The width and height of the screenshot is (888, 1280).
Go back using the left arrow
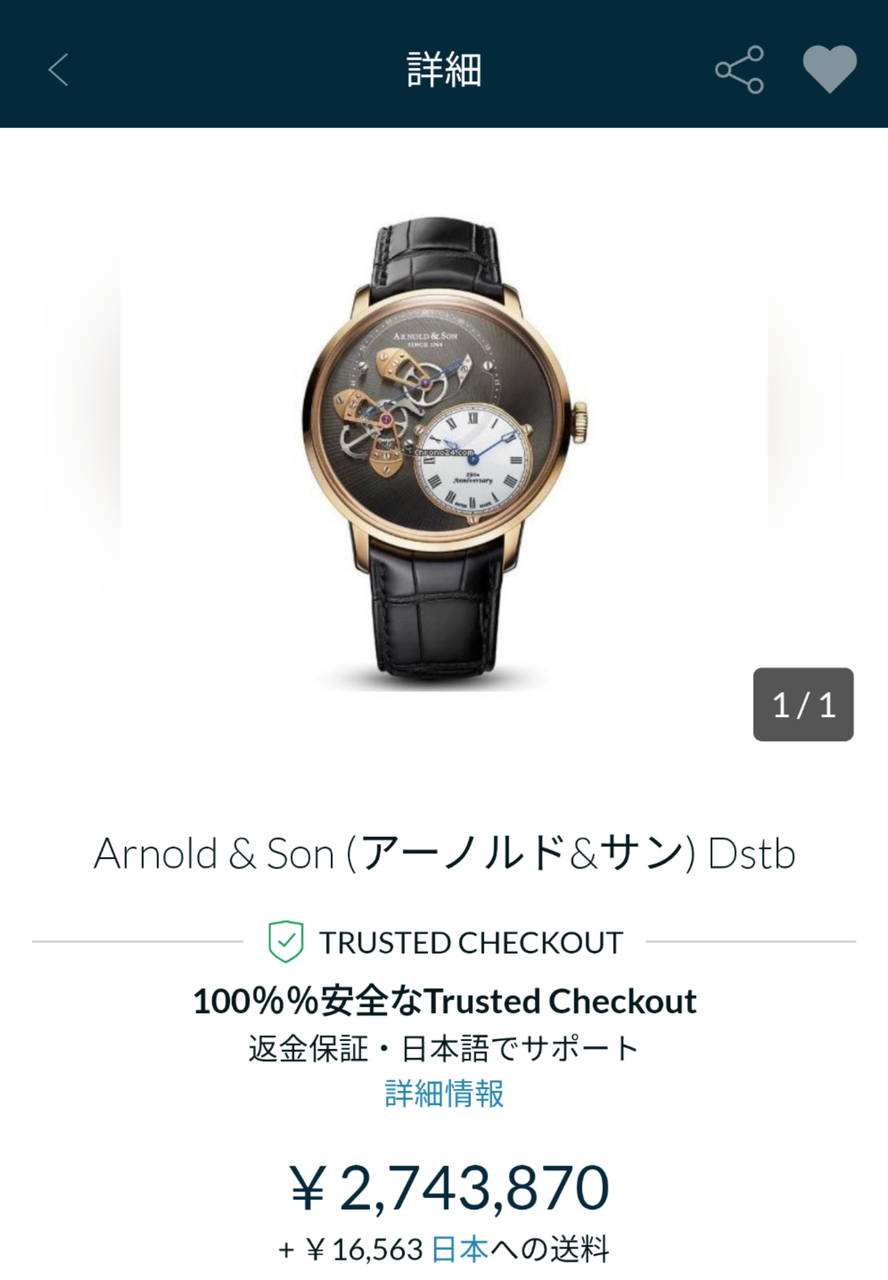[58, 70]
